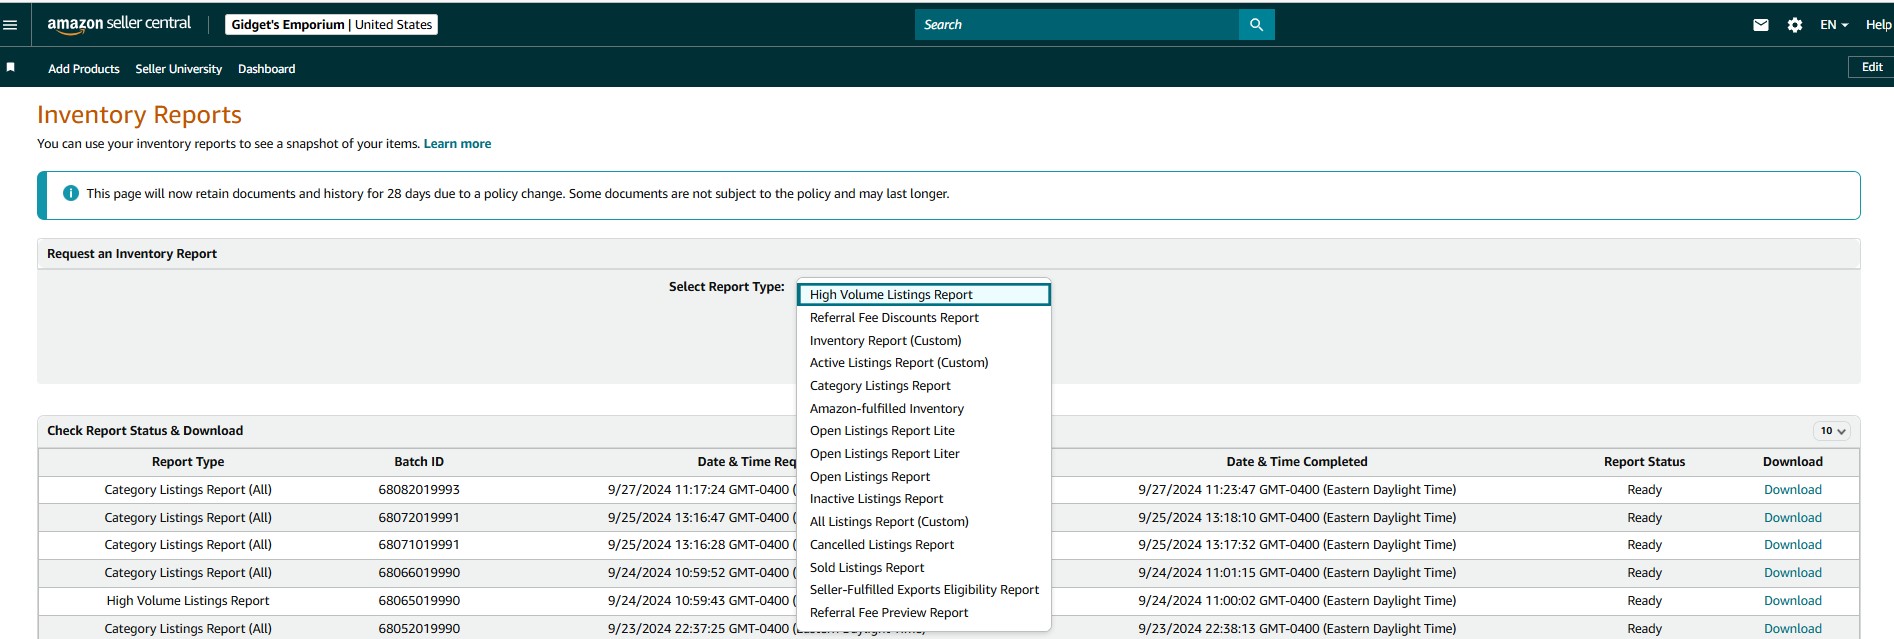The width and height of the screenshot is (1894, 639).
Task: Click Request an Inventory Report heading
Action: (x=132, y=253)
